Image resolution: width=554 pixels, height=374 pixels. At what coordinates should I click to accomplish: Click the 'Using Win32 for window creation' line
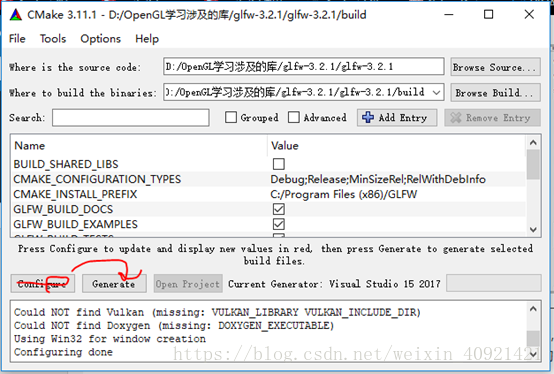(x=110, y=339)
